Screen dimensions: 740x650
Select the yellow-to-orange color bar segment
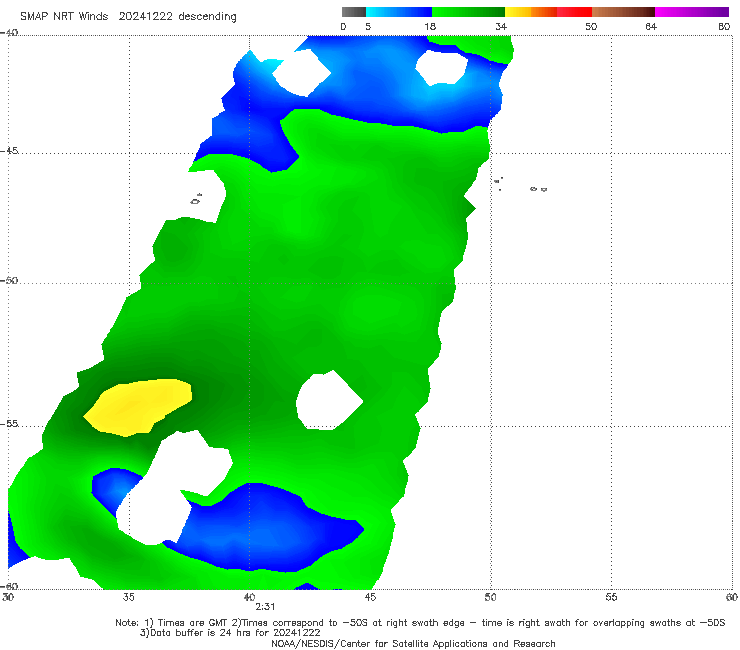(x=531, y=12)
